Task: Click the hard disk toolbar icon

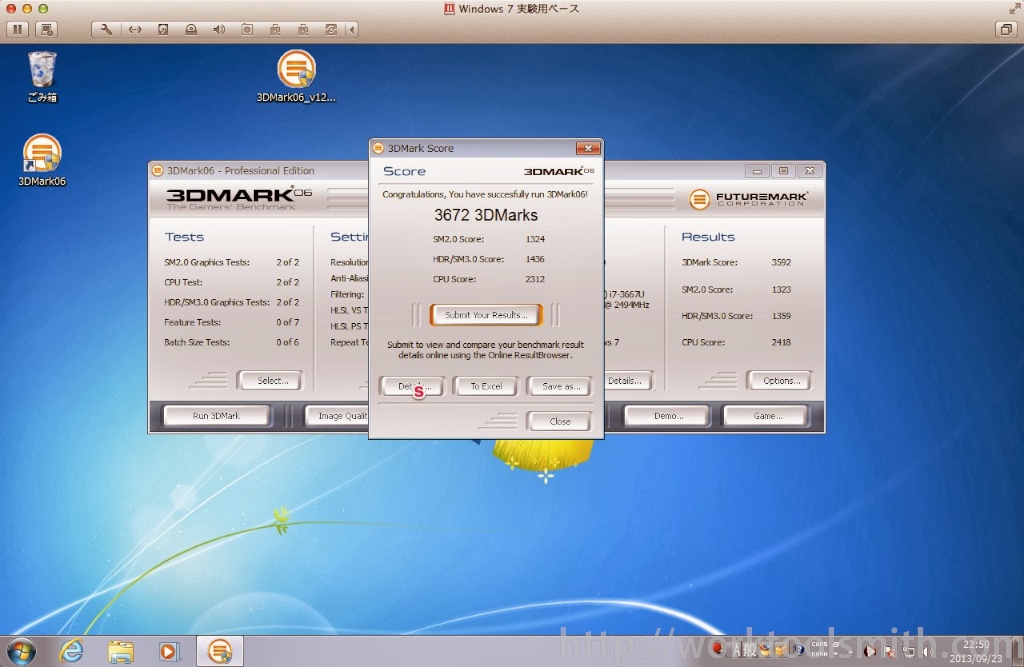Action: pos(163,29)
